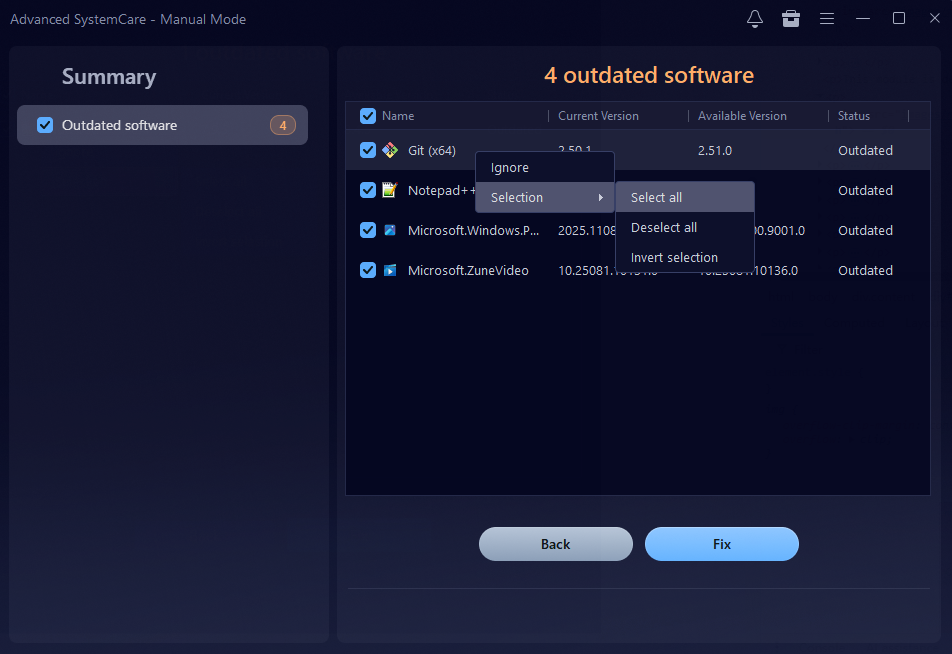Click the Microsoft.ZuneVideo app icon
Viewport: 952px width, 654px height.
390,270
